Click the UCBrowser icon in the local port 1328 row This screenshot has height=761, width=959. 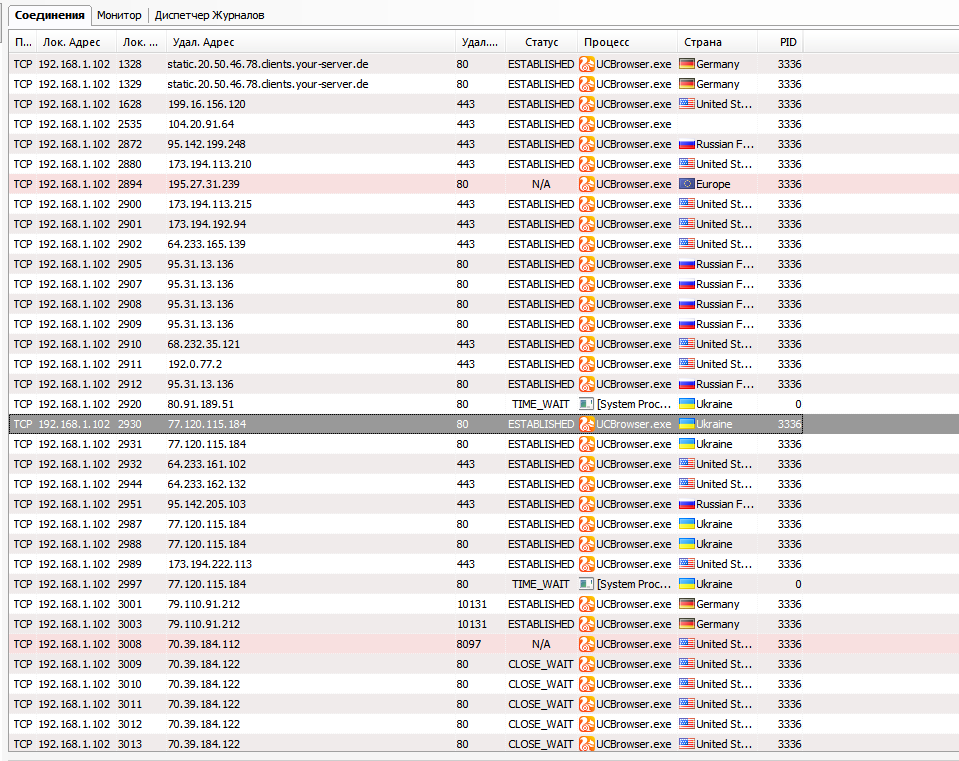(587, 64)
